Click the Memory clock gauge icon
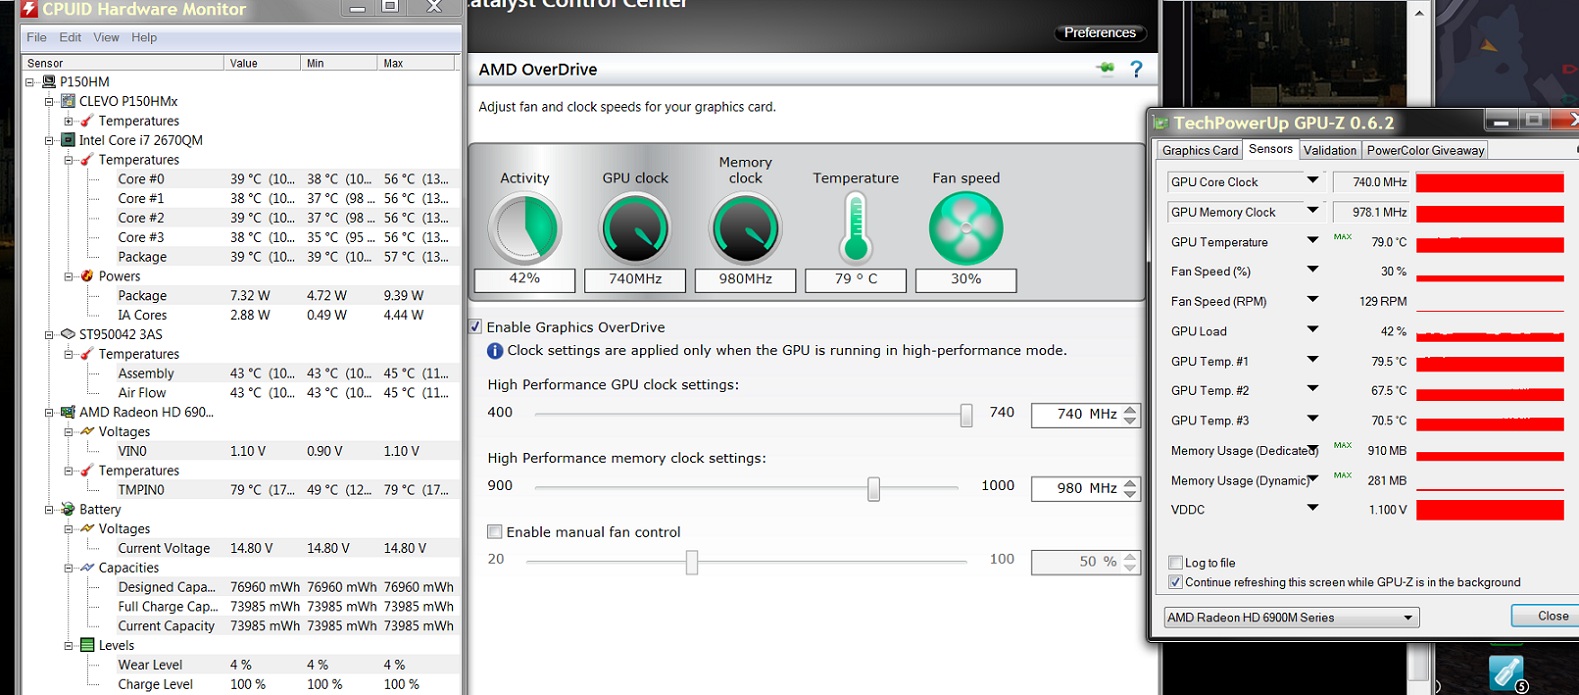Viewport: 1579px width, 695px height. [x=745, y=228]
